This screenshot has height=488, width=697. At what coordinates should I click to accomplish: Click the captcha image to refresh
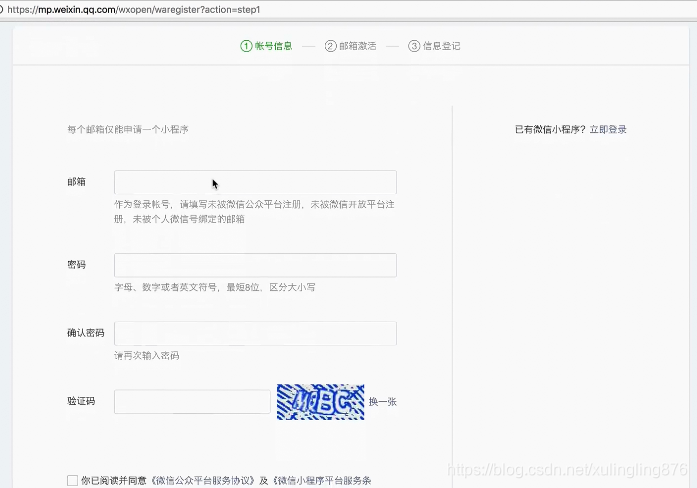[320, 402]
